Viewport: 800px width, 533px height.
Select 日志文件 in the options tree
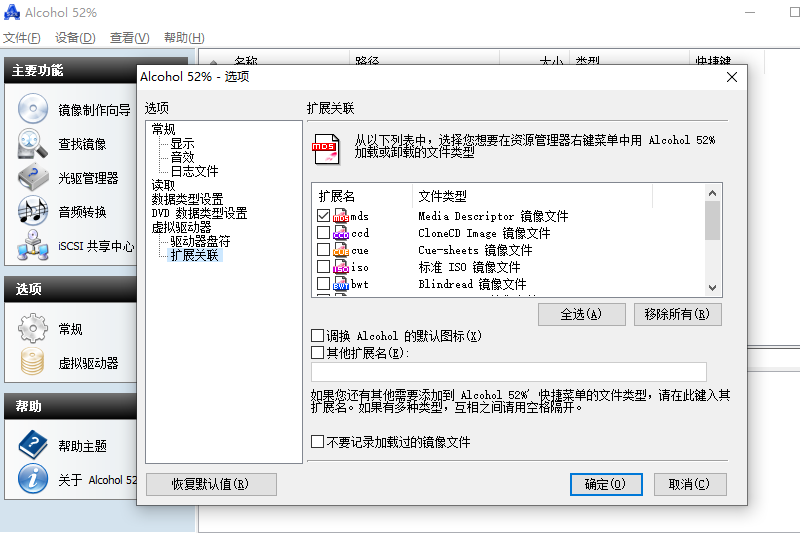(194, 171)
